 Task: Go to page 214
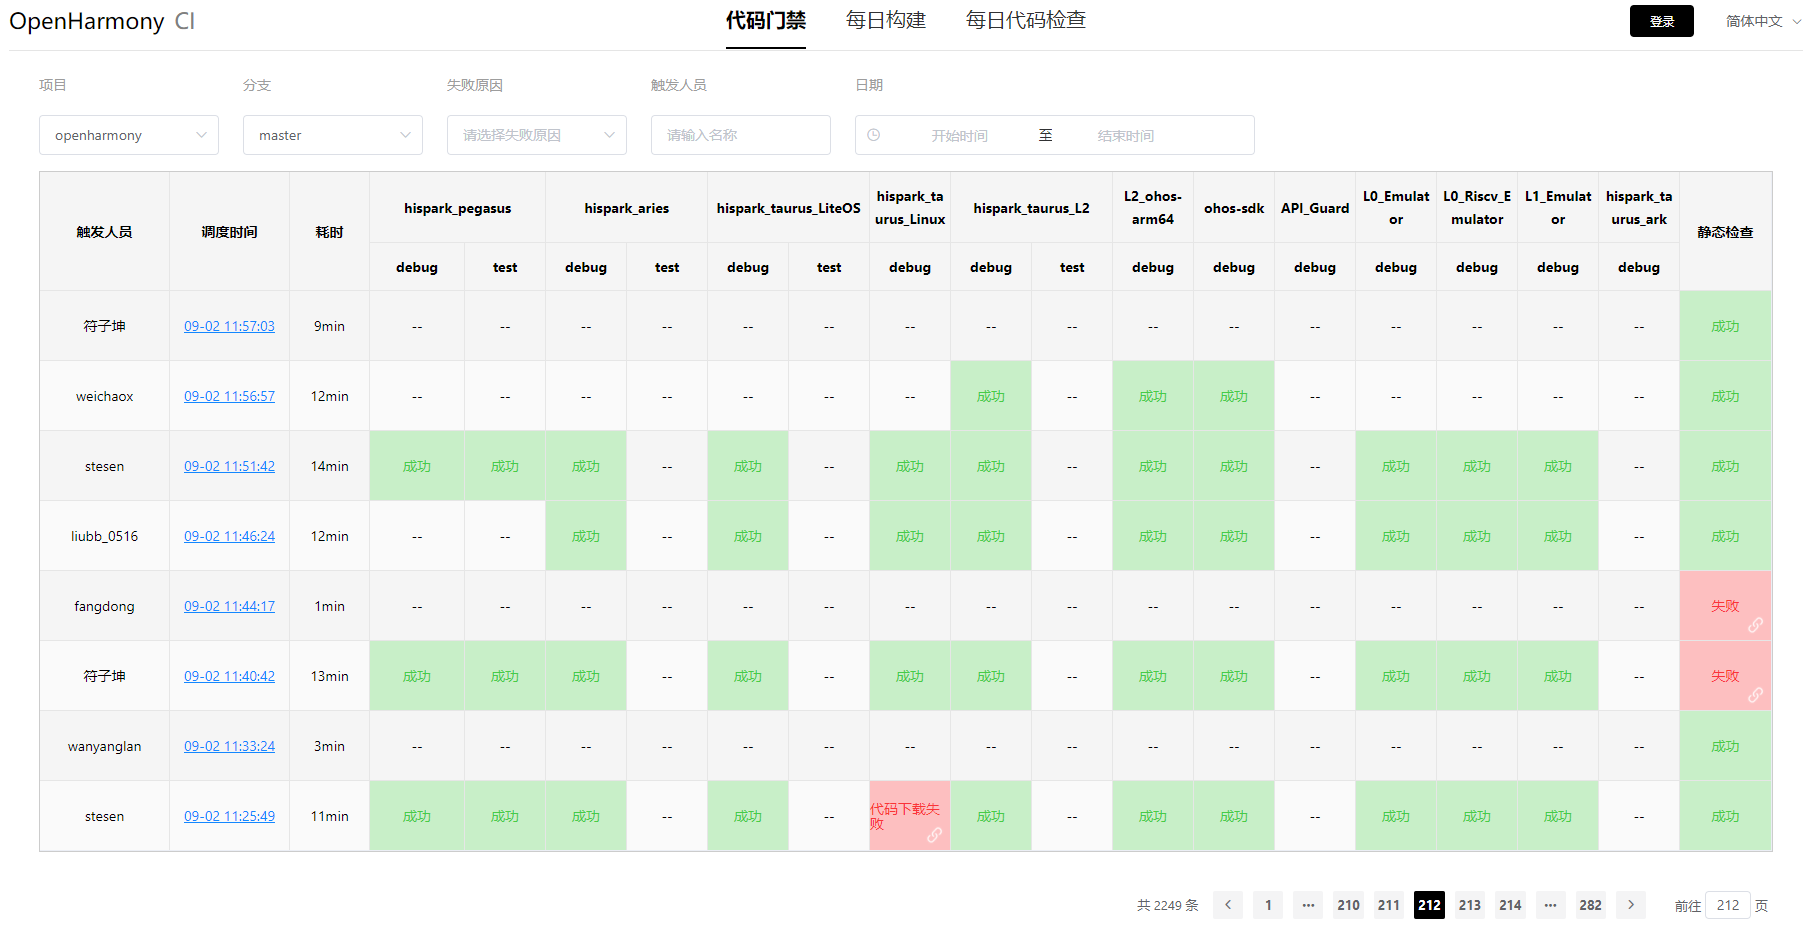[x=1510, y=905]
